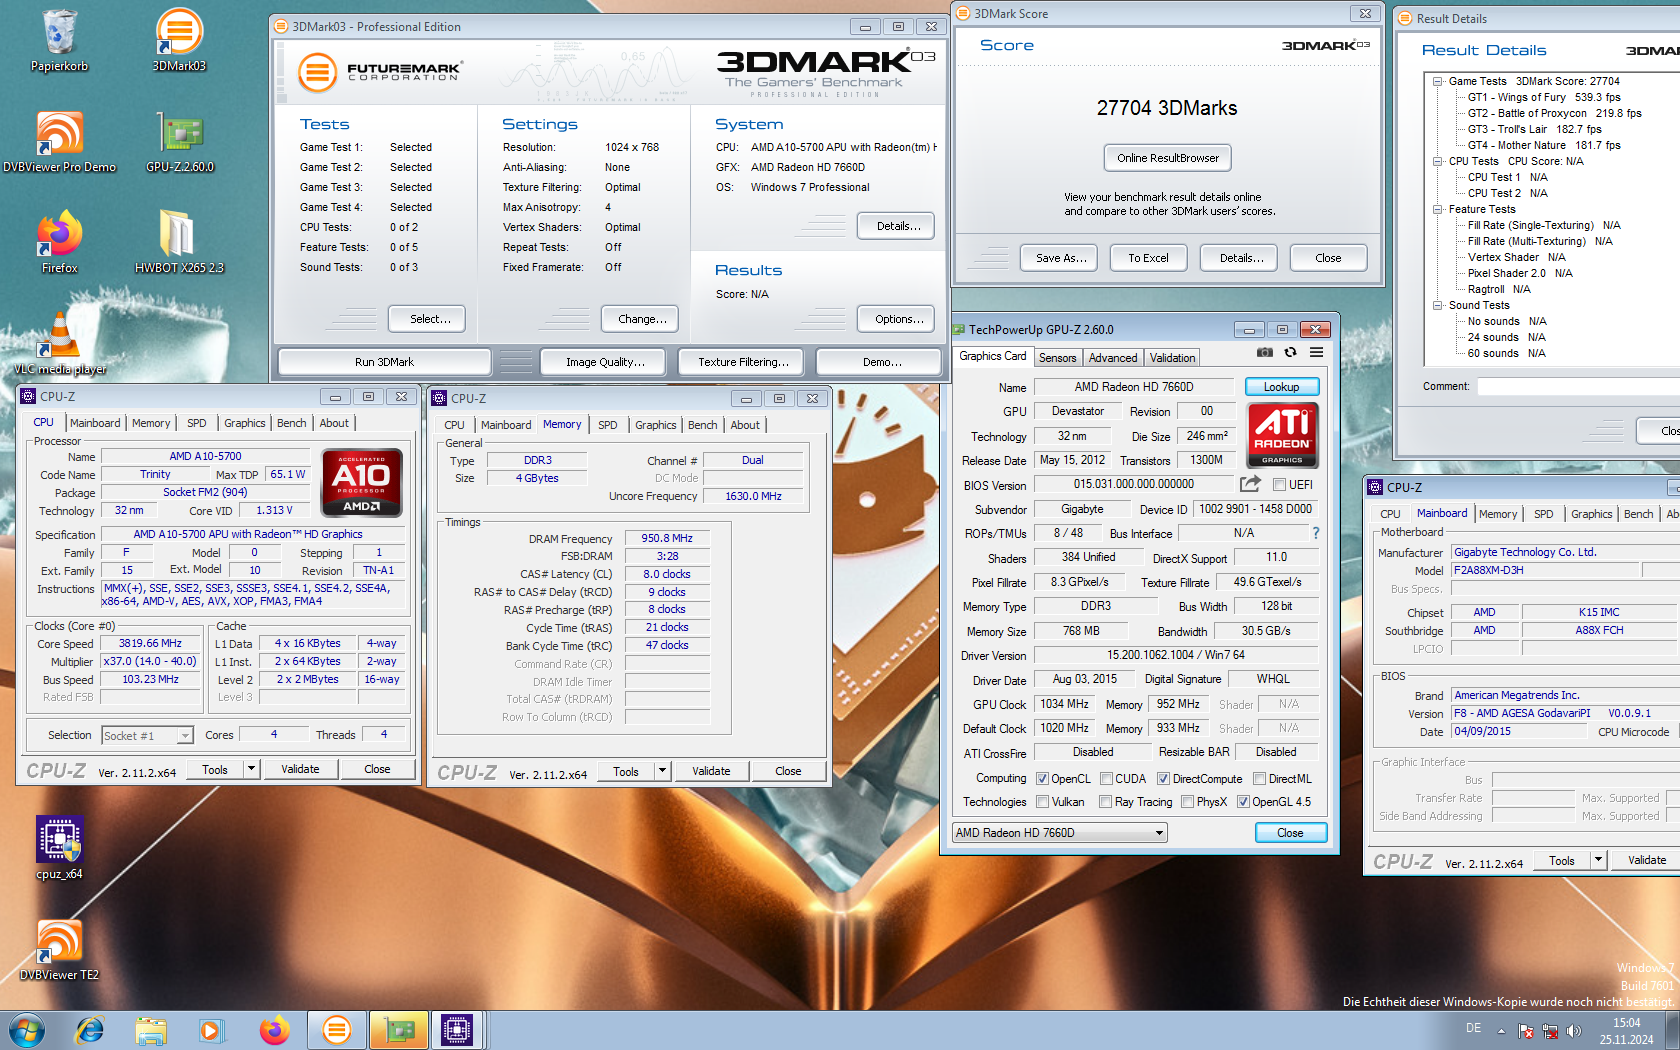Switch to Firefox in the taskbar
The height and width of the screenshot is (1050, 1680).
click(x=274, y=1029)
